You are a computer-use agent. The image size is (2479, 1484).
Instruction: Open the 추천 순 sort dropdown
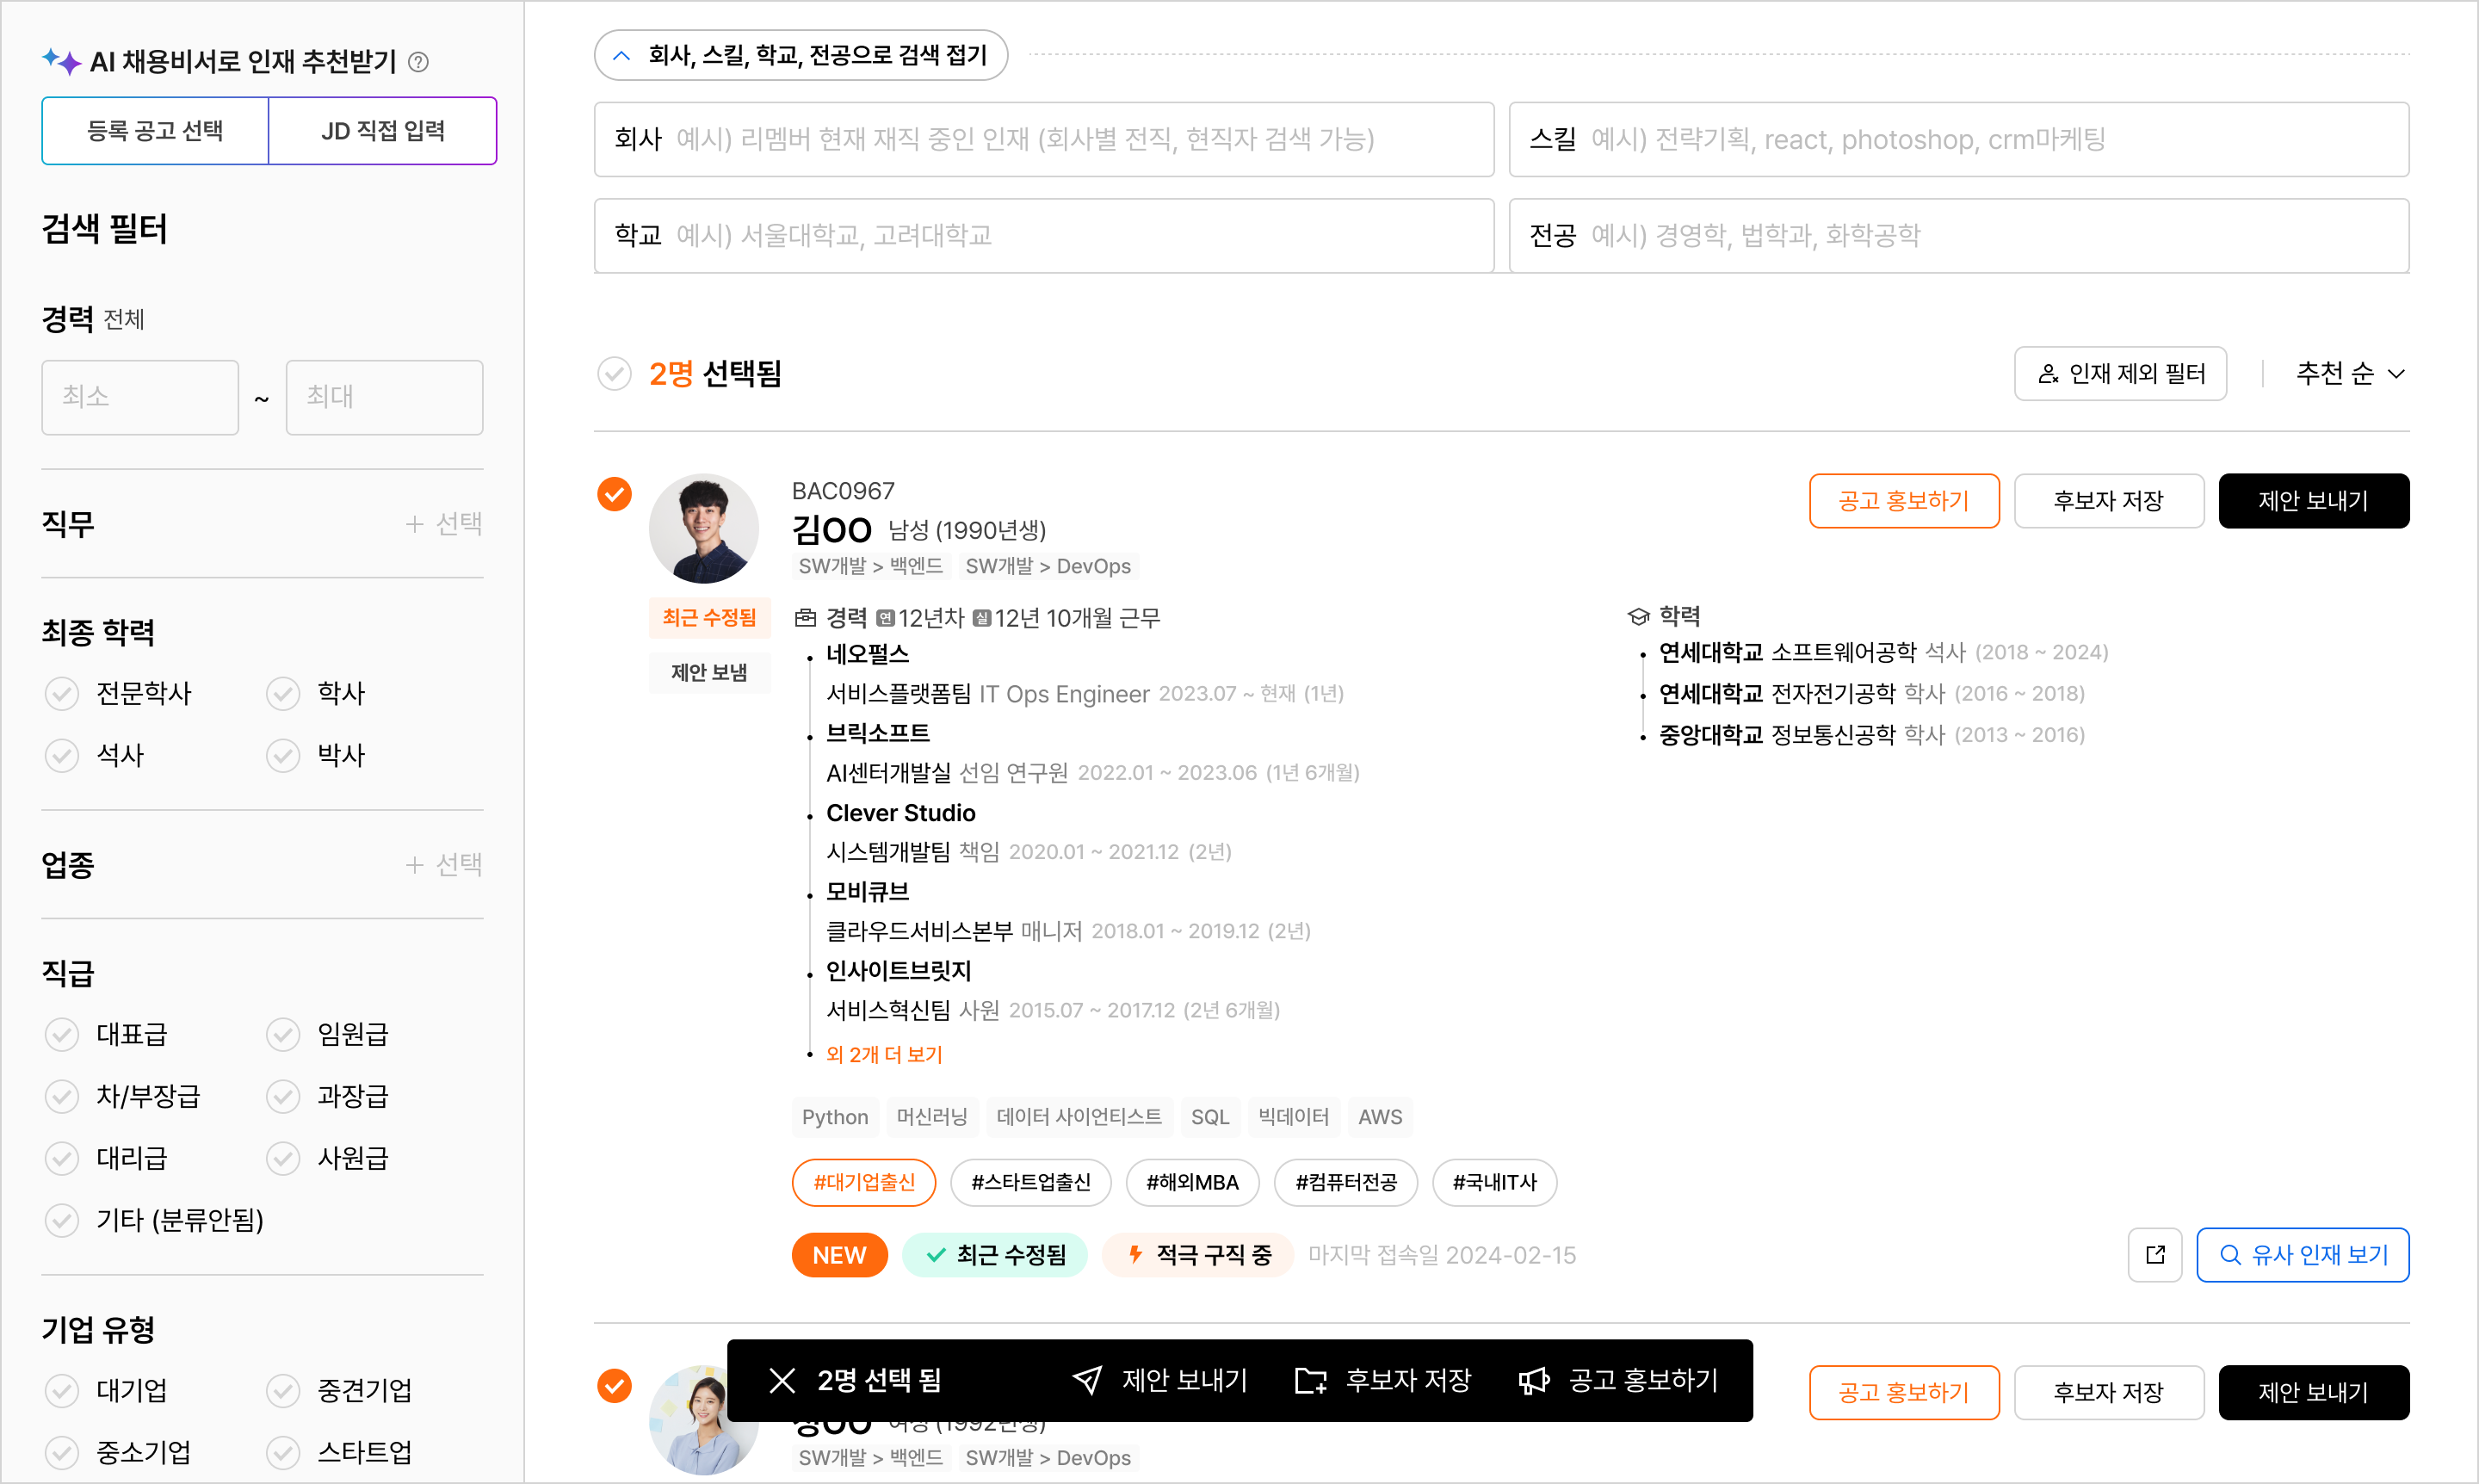coord(2349,374)
